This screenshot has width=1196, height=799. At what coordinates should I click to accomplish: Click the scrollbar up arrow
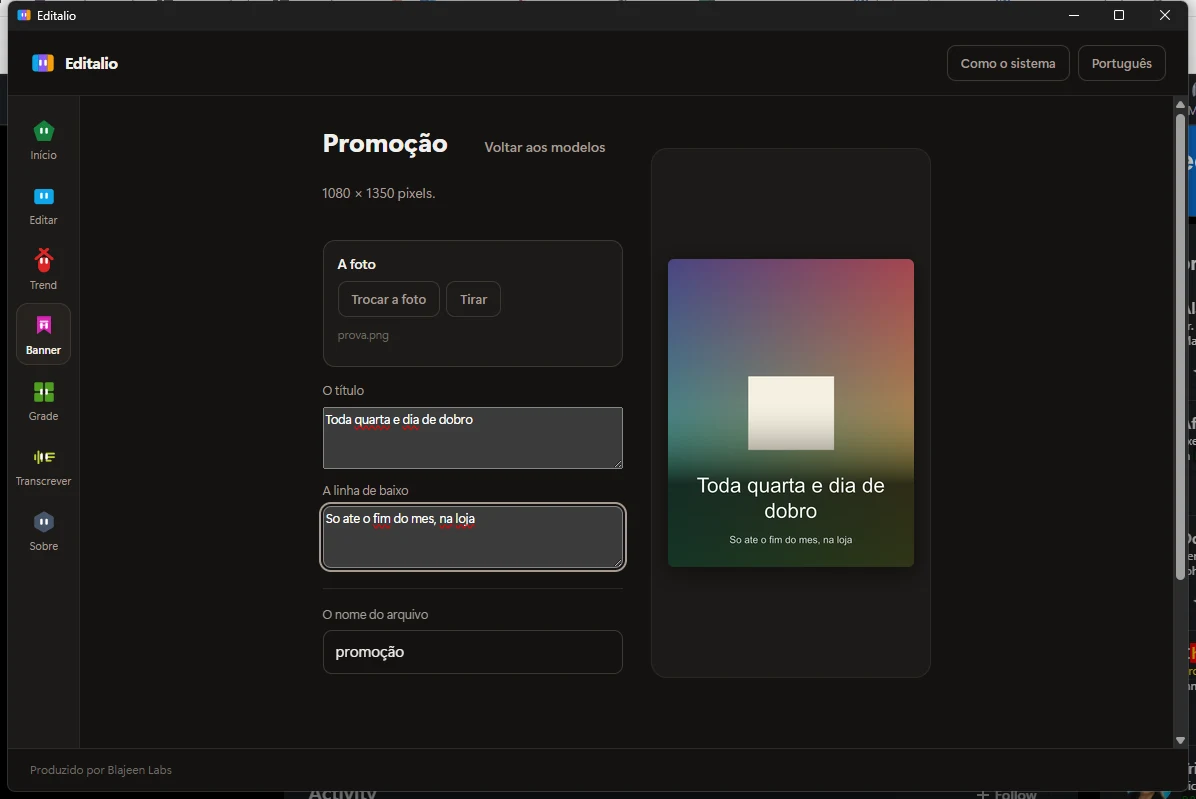coord(1180,104)
